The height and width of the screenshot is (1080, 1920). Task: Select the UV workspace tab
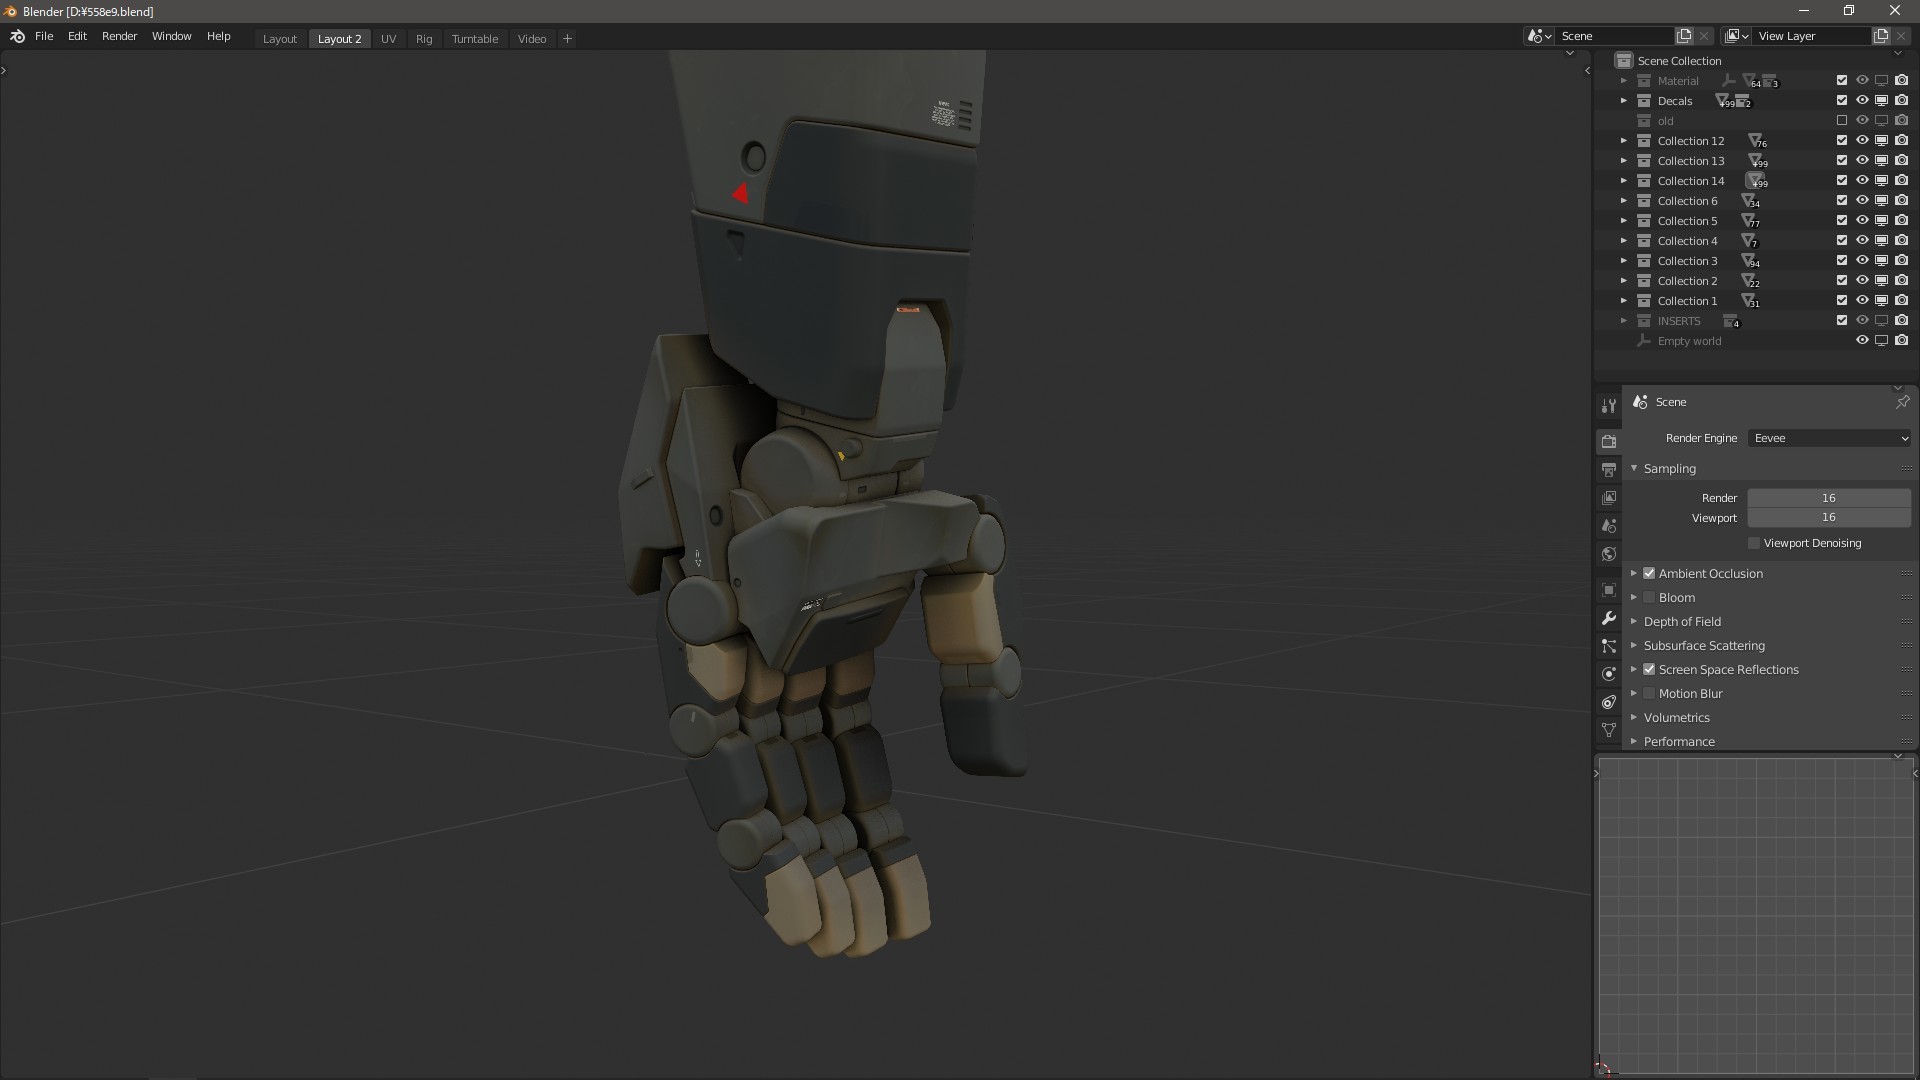pyautogui.click(x=388, y=37)
